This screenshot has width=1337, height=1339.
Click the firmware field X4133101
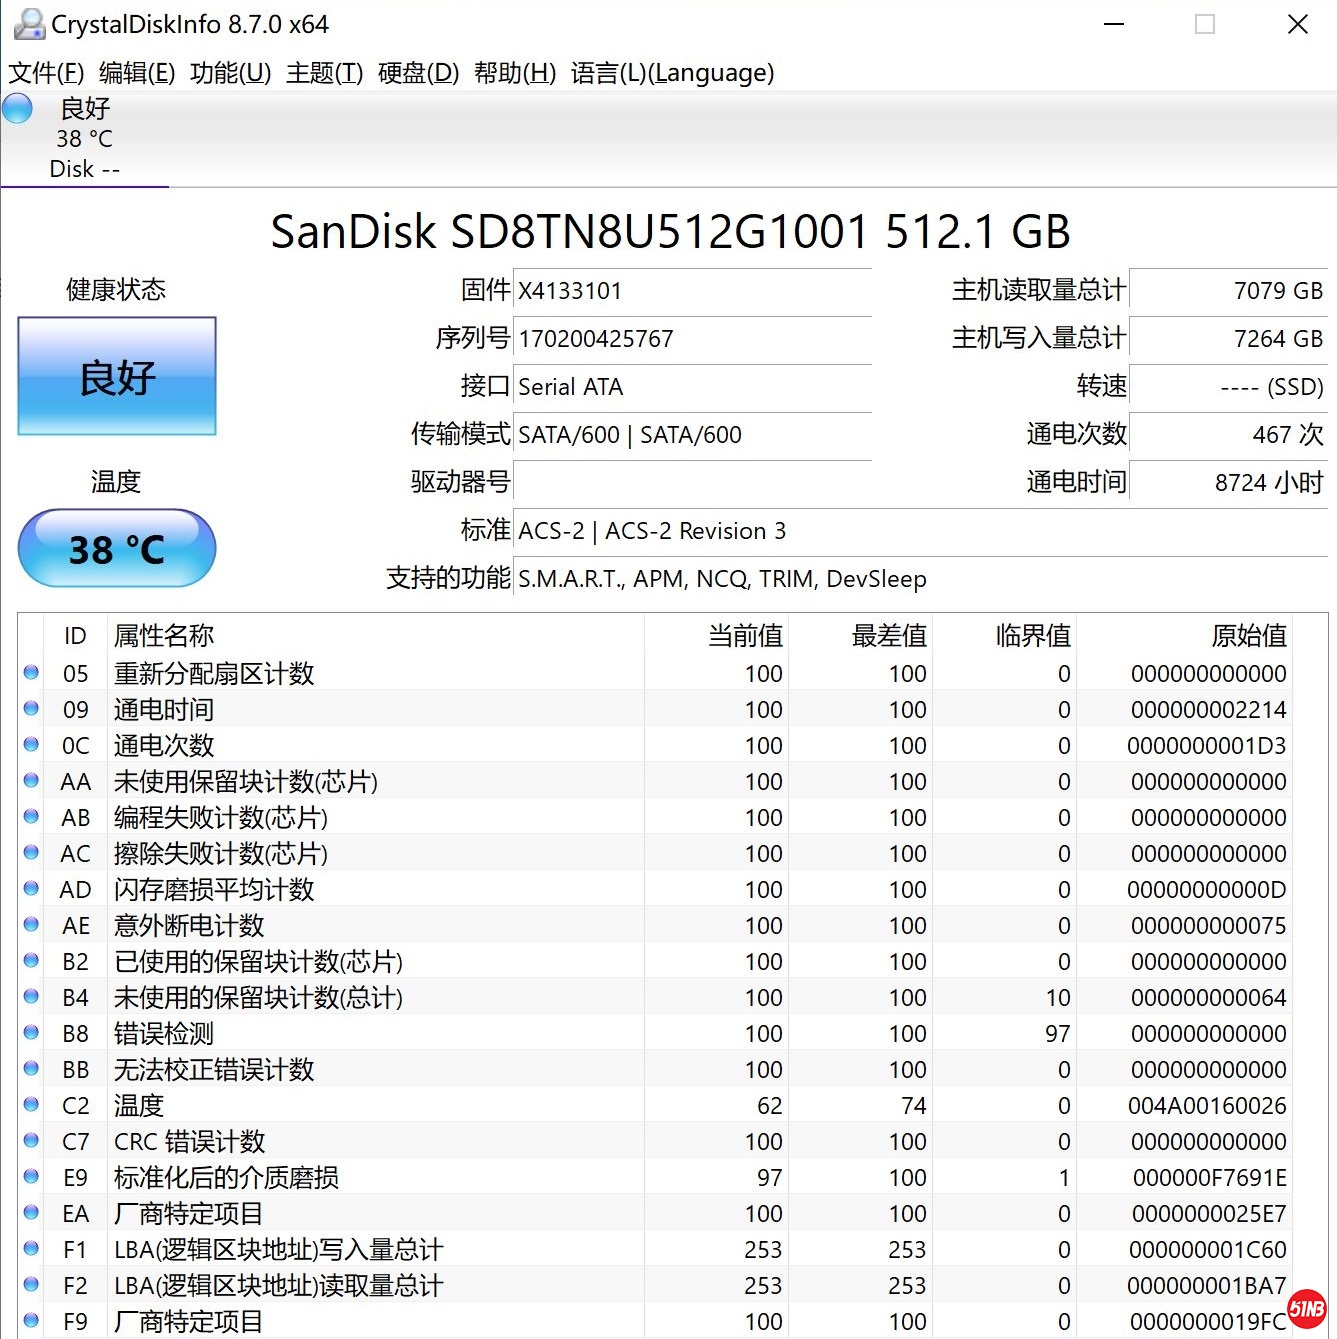point(692,291)
